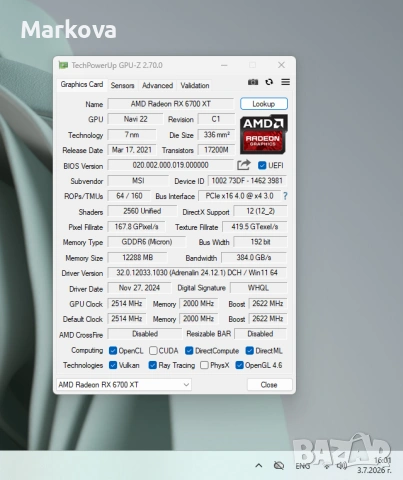Image resolution: width=403 pixels, height=480 pixels.
Task: Click DirectX Support value 12 (12_2)
Action: pos(260,211)
